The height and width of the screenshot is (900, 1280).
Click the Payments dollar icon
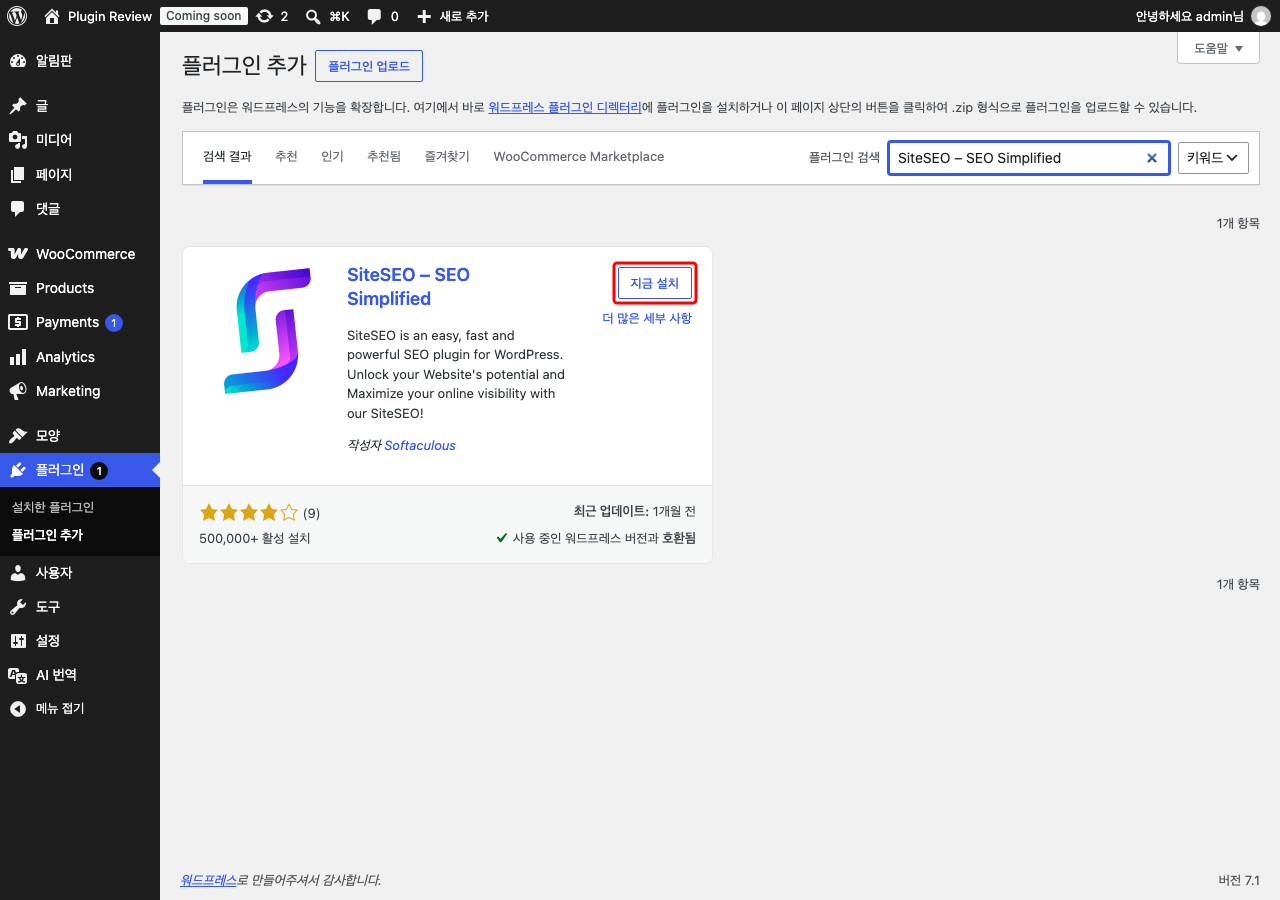pos(18,322)
